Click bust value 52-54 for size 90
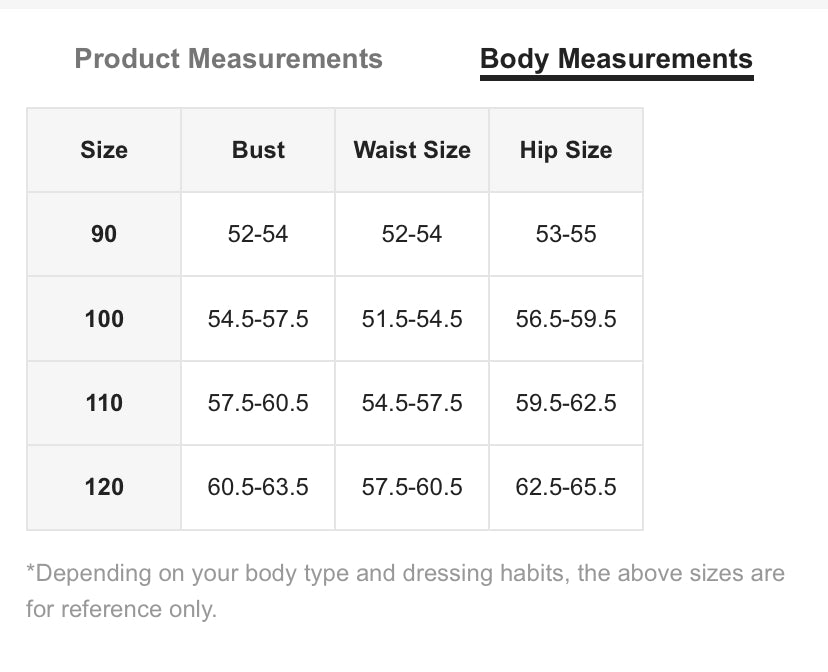The height and width of the screenshot is (672, 828). click(x=258, y=234)
